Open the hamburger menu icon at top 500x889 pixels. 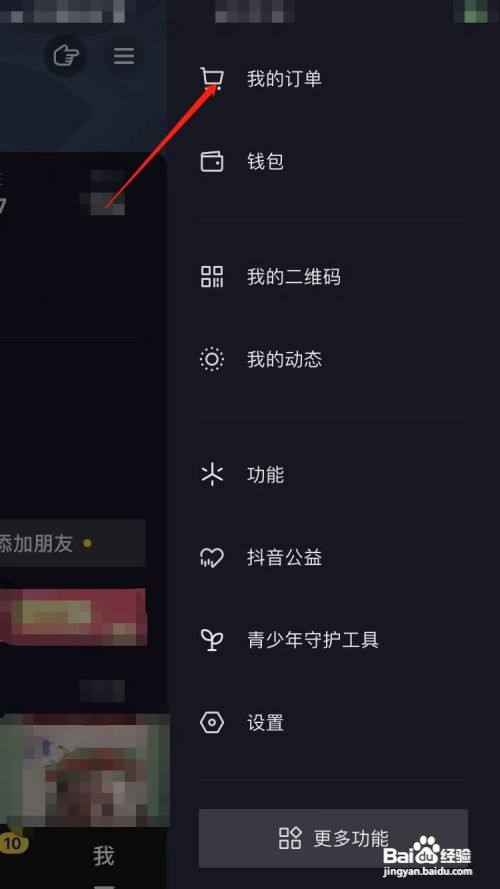pyautogui.click(x=124, y=56)
